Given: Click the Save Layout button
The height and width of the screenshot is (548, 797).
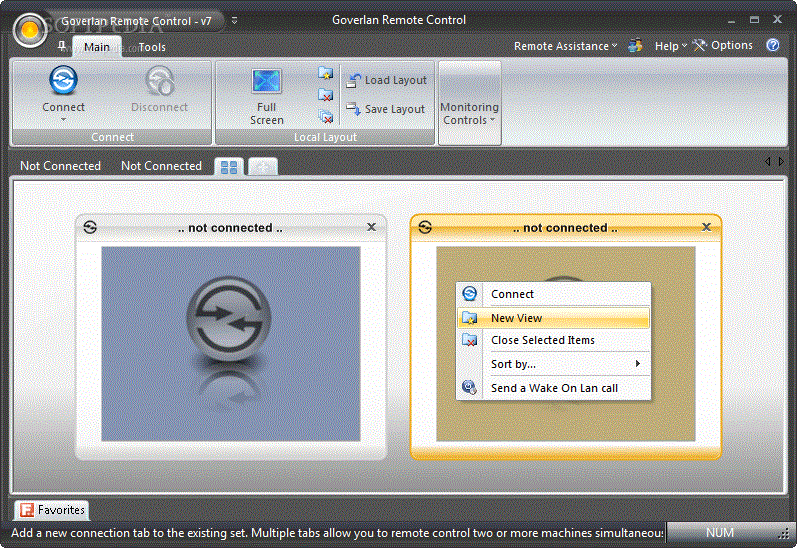Looking at the screenshot, I should click(x=385, y=109).
